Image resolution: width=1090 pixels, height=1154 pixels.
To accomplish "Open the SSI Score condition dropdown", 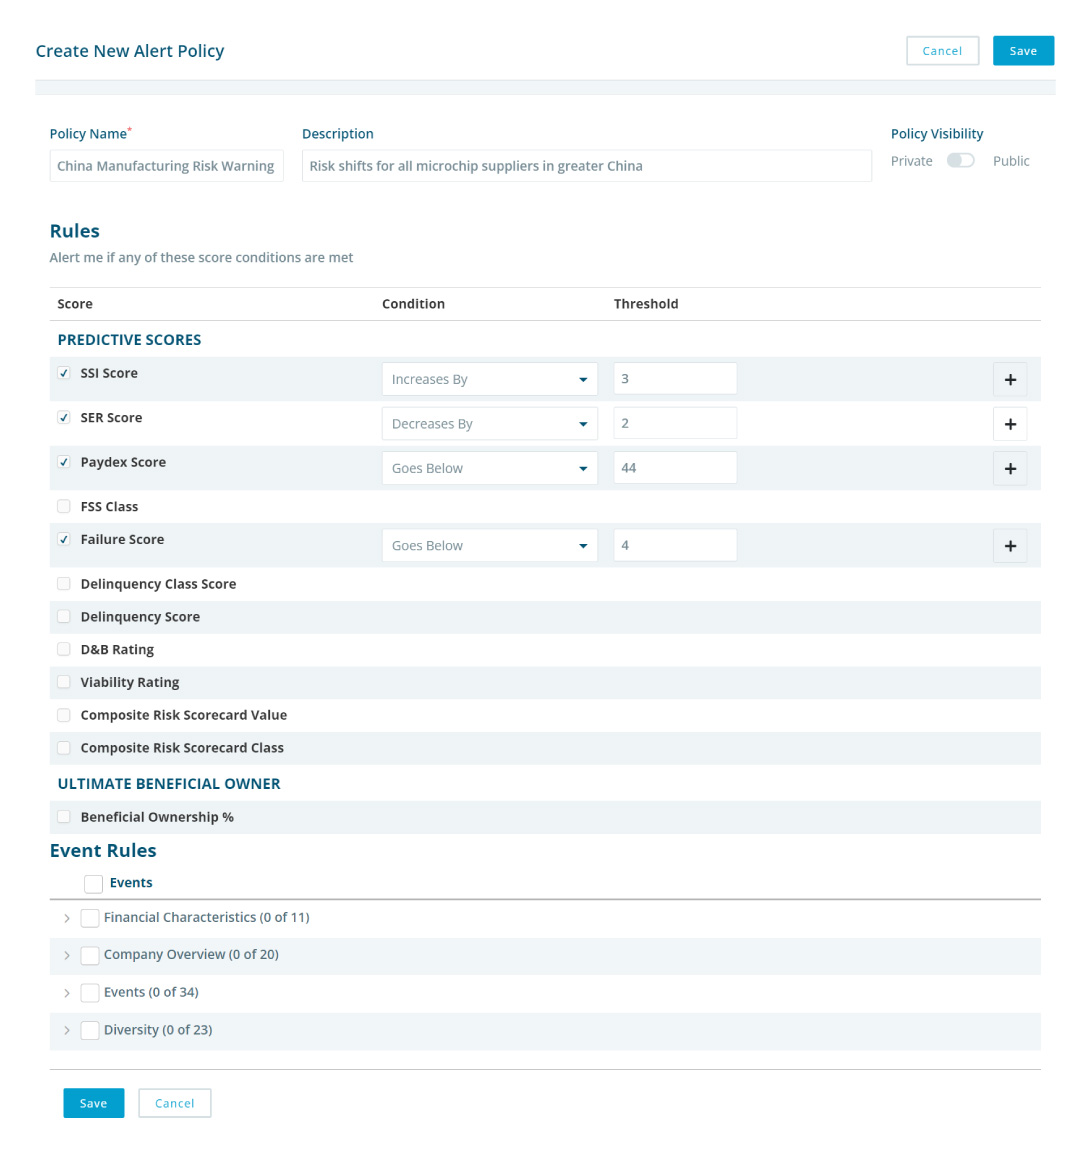I will (x=489, y=380).
